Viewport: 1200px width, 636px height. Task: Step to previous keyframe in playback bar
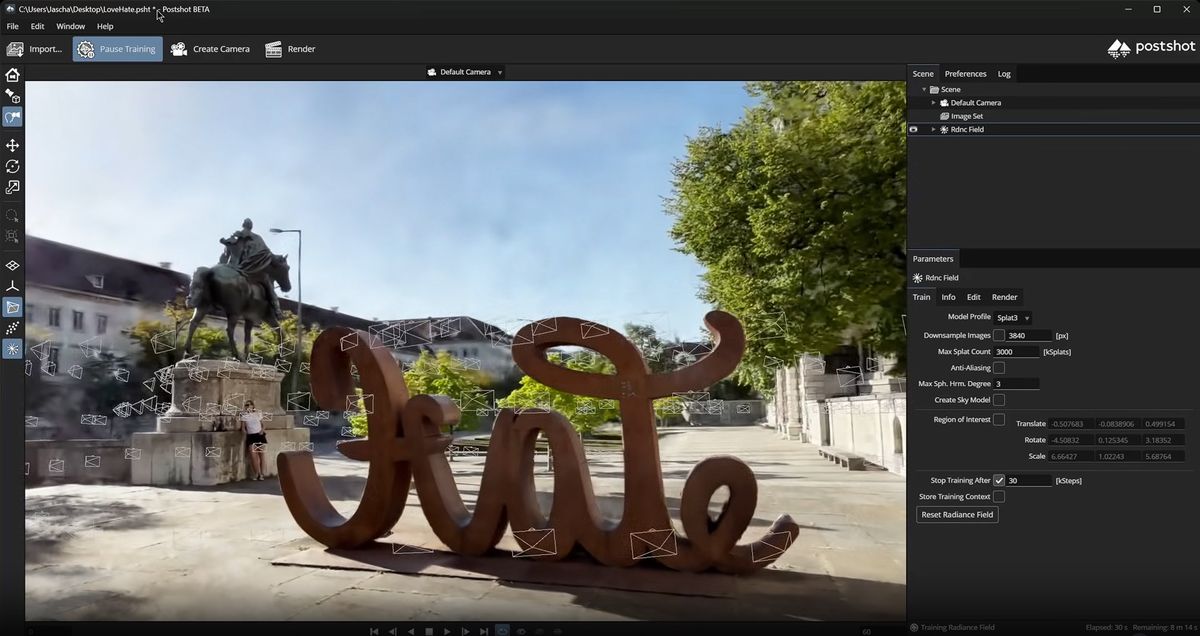tap(392, 631)
